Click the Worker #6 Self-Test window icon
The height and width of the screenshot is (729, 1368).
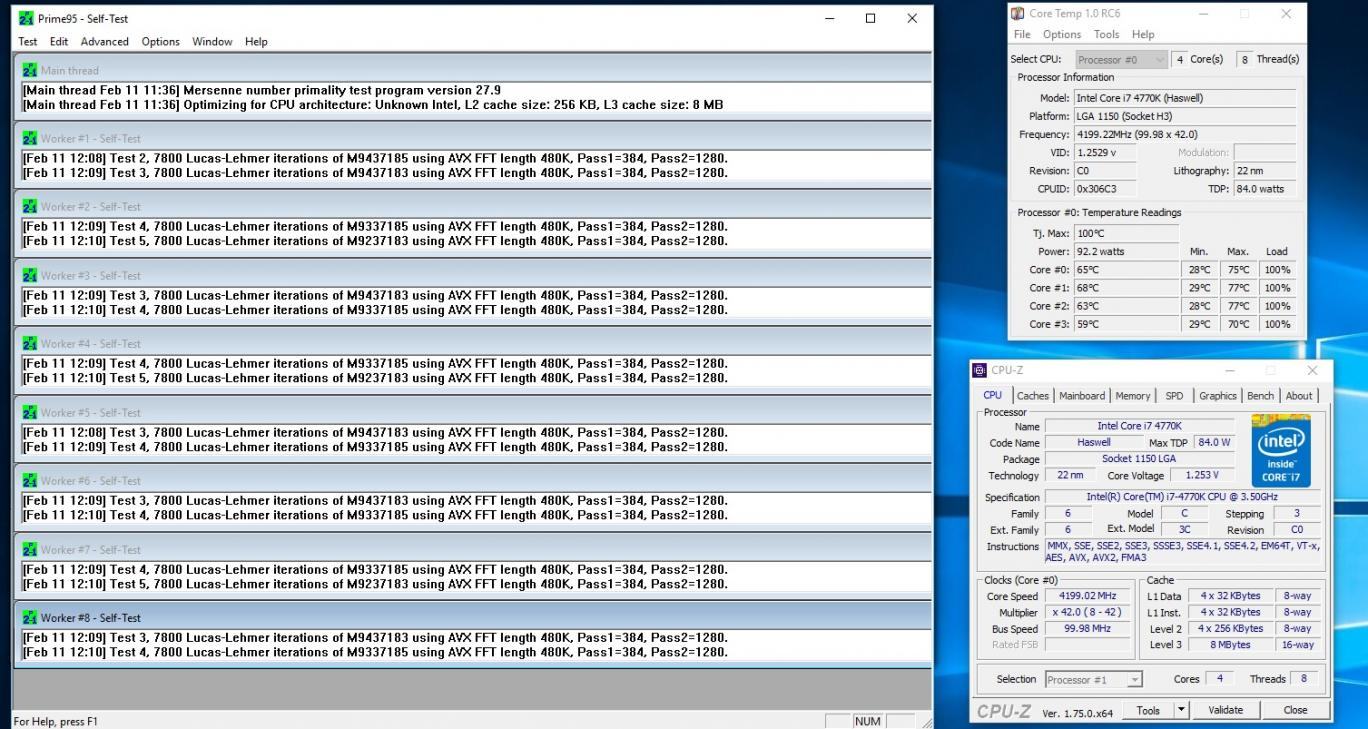(30, 481)
